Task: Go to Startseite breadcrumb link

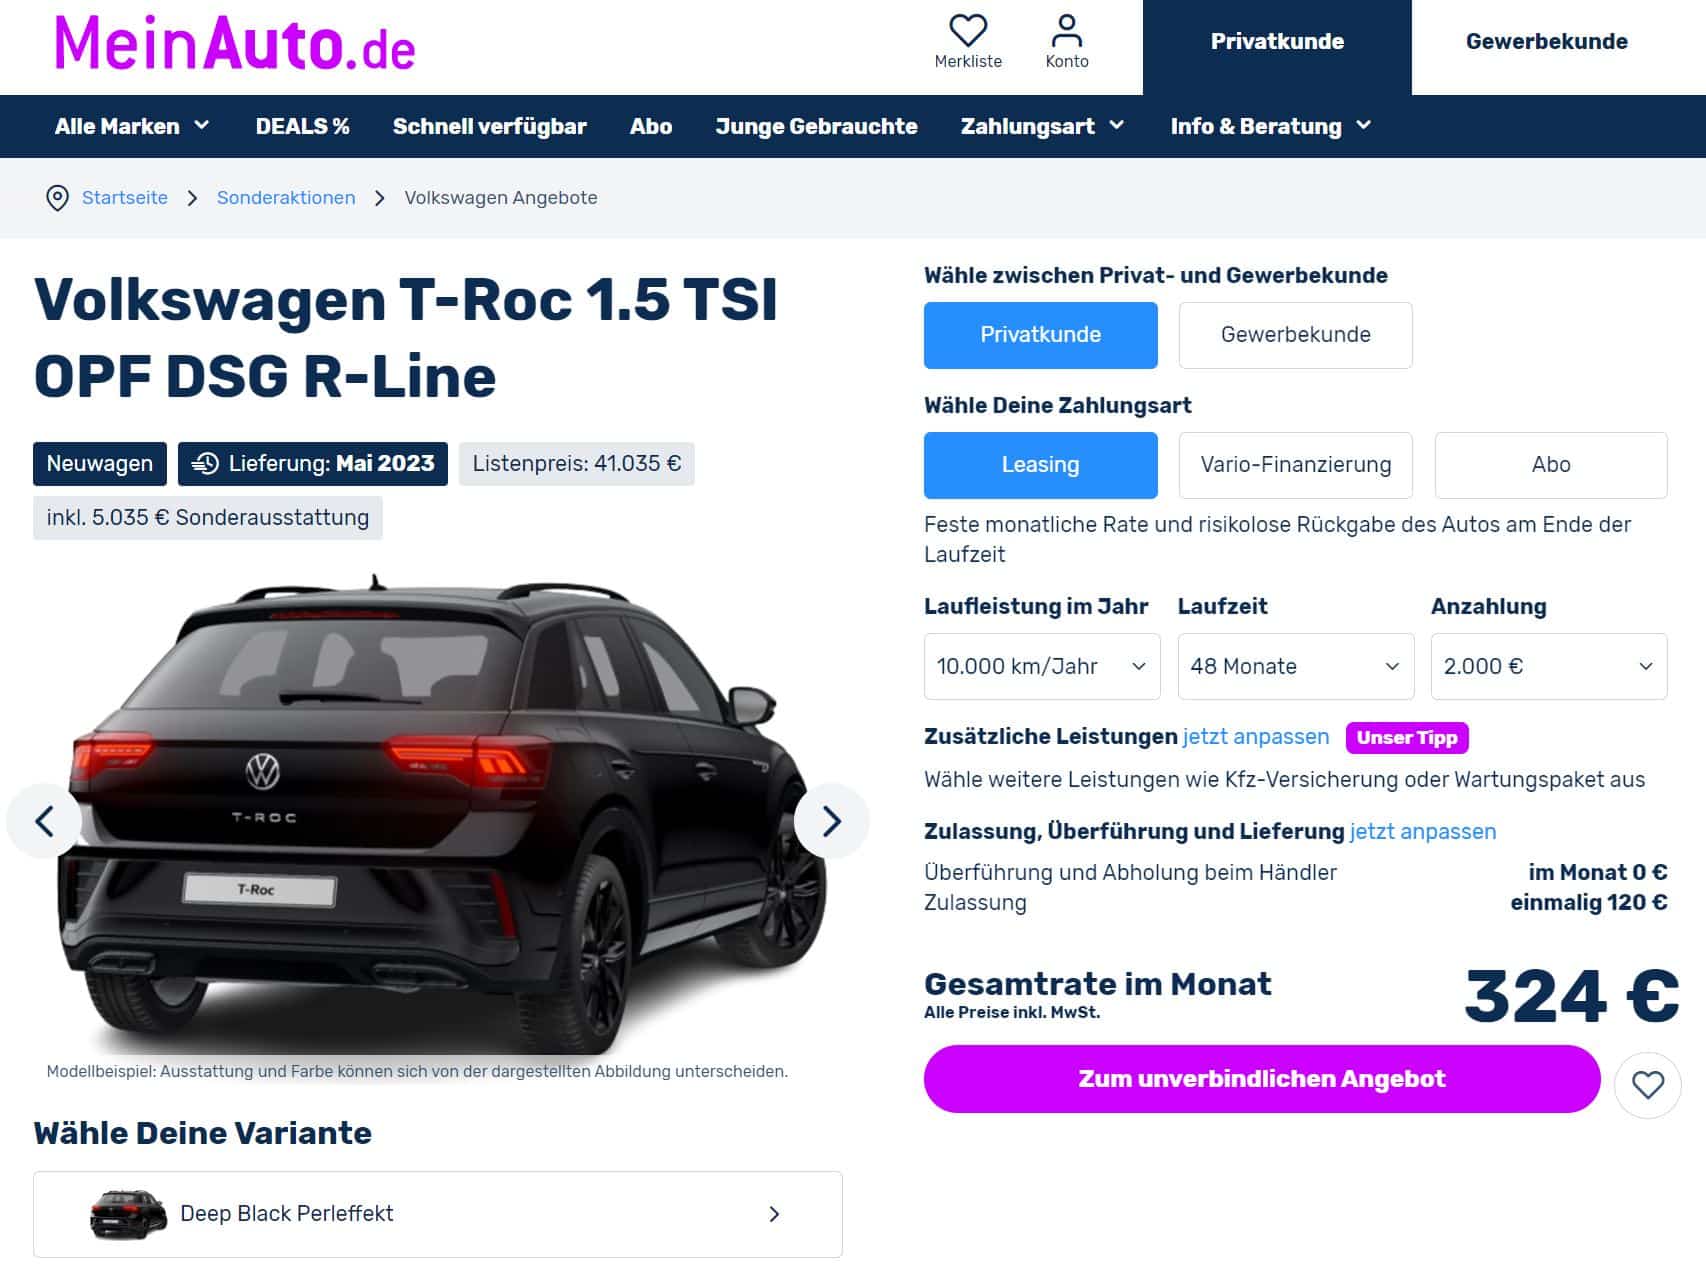Action: point(125,198)
